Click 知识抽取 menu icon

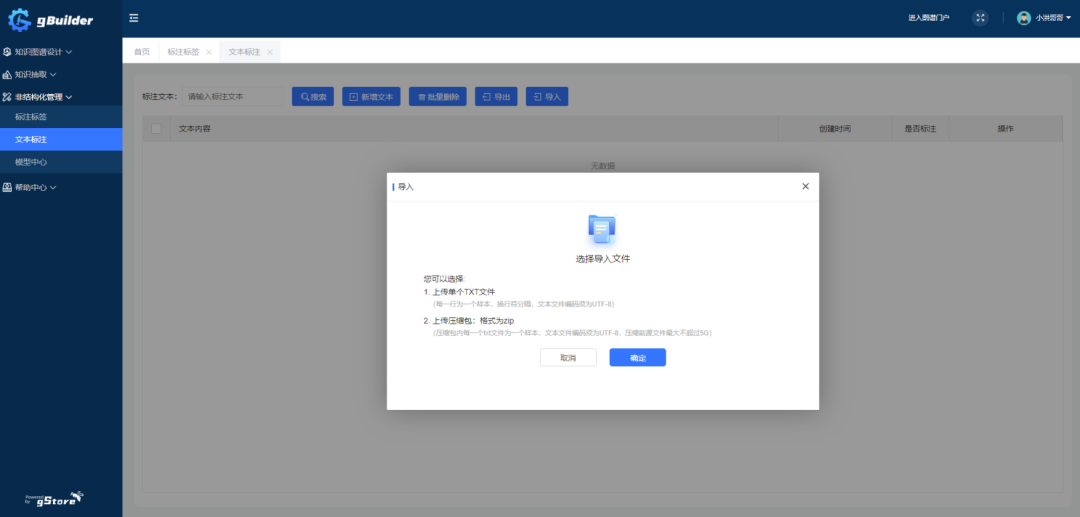coord(7,74)
